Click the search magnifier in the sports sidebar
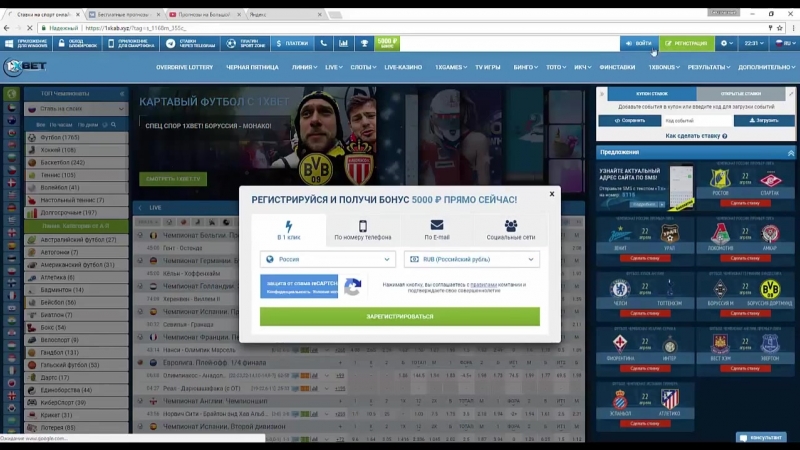 click(x=113, y=124)
